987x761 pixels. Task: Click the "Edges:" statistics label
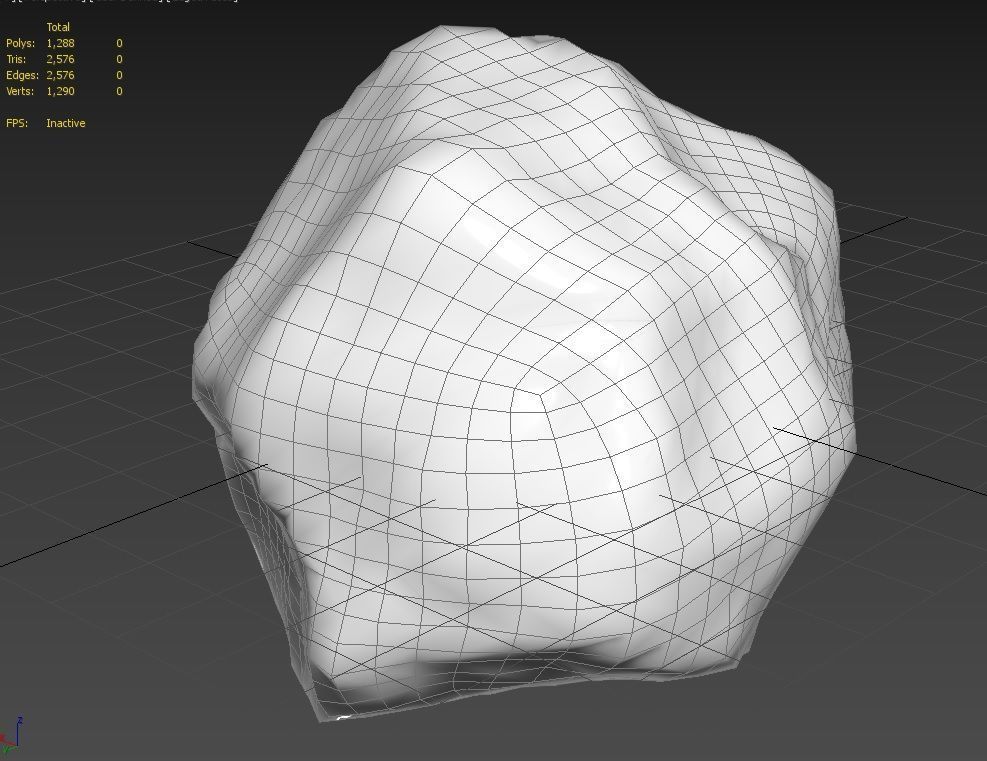(x=22, y=75)
